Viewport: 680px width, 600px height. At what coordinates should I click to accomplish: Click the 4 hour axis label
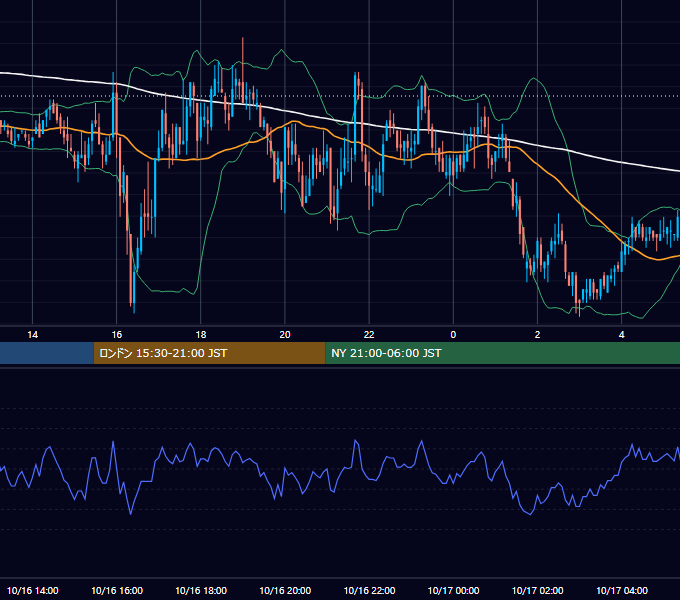[x=621, y=335]
